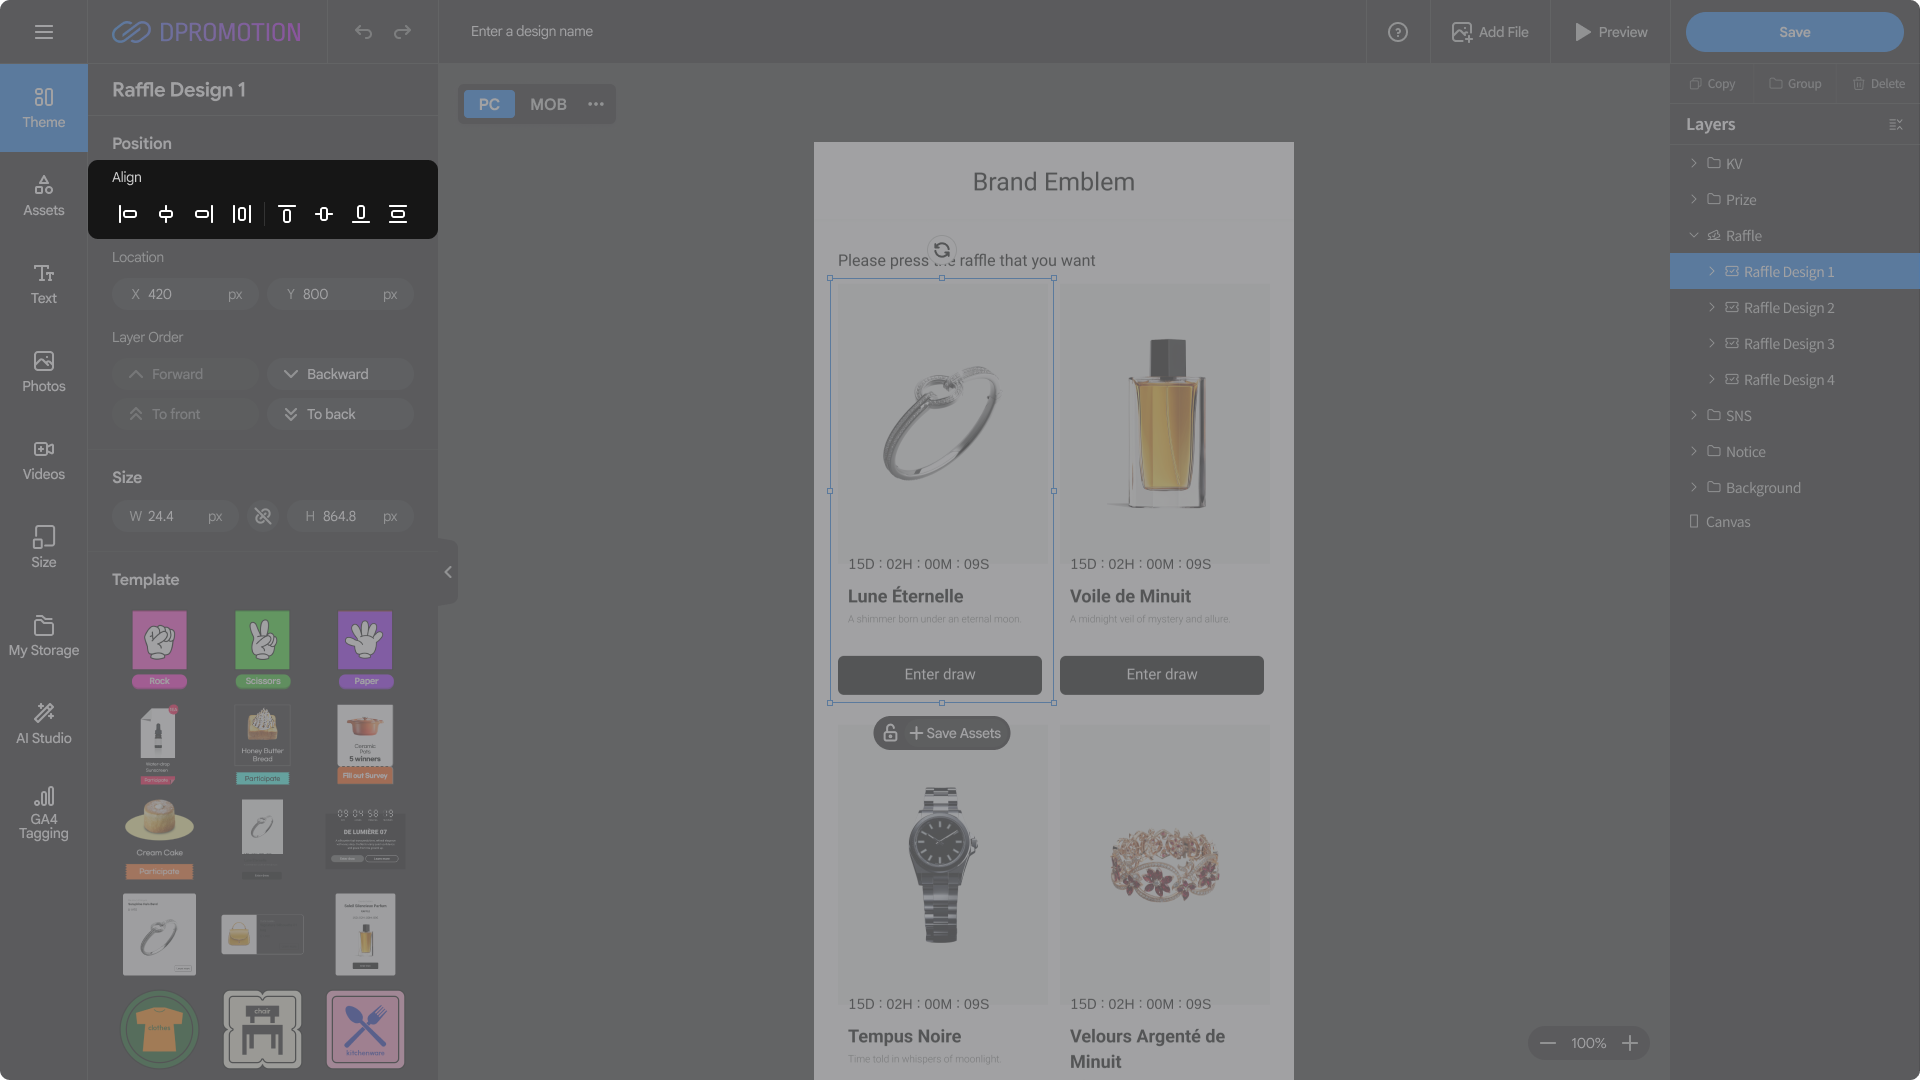Open the help question mark icon
The width and height of the screenshot is (1920, 1080).
click(1398, 32)
